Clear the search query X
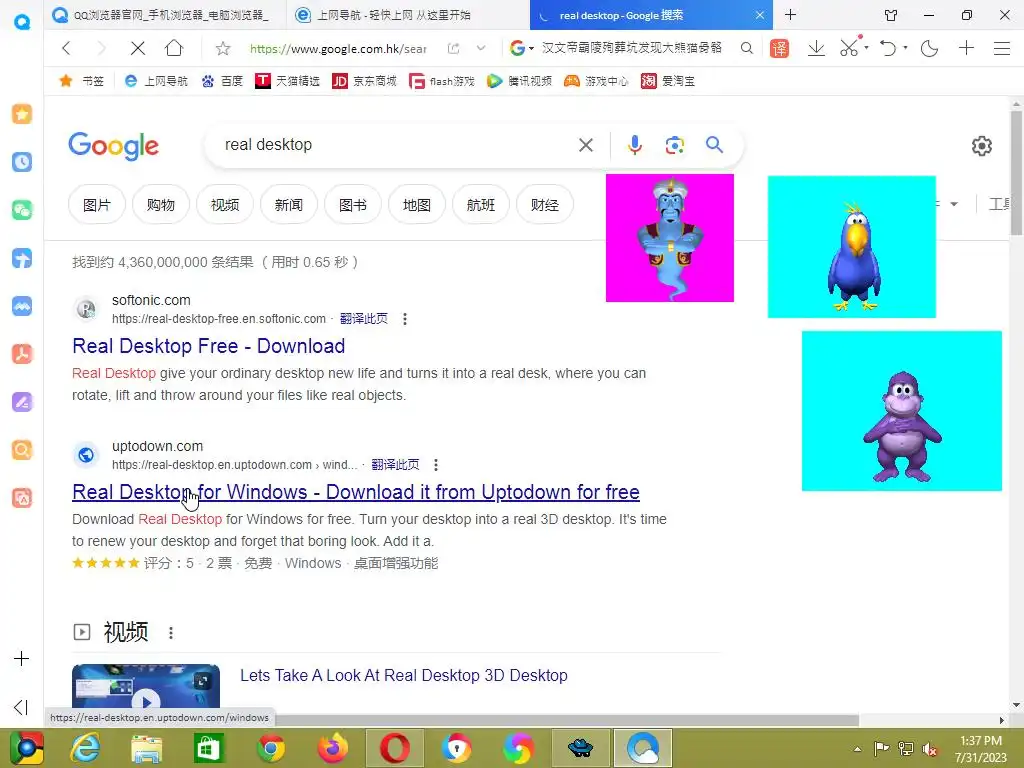The height and width of the screenshot is (768, 1024). click(x=586, y=145)
